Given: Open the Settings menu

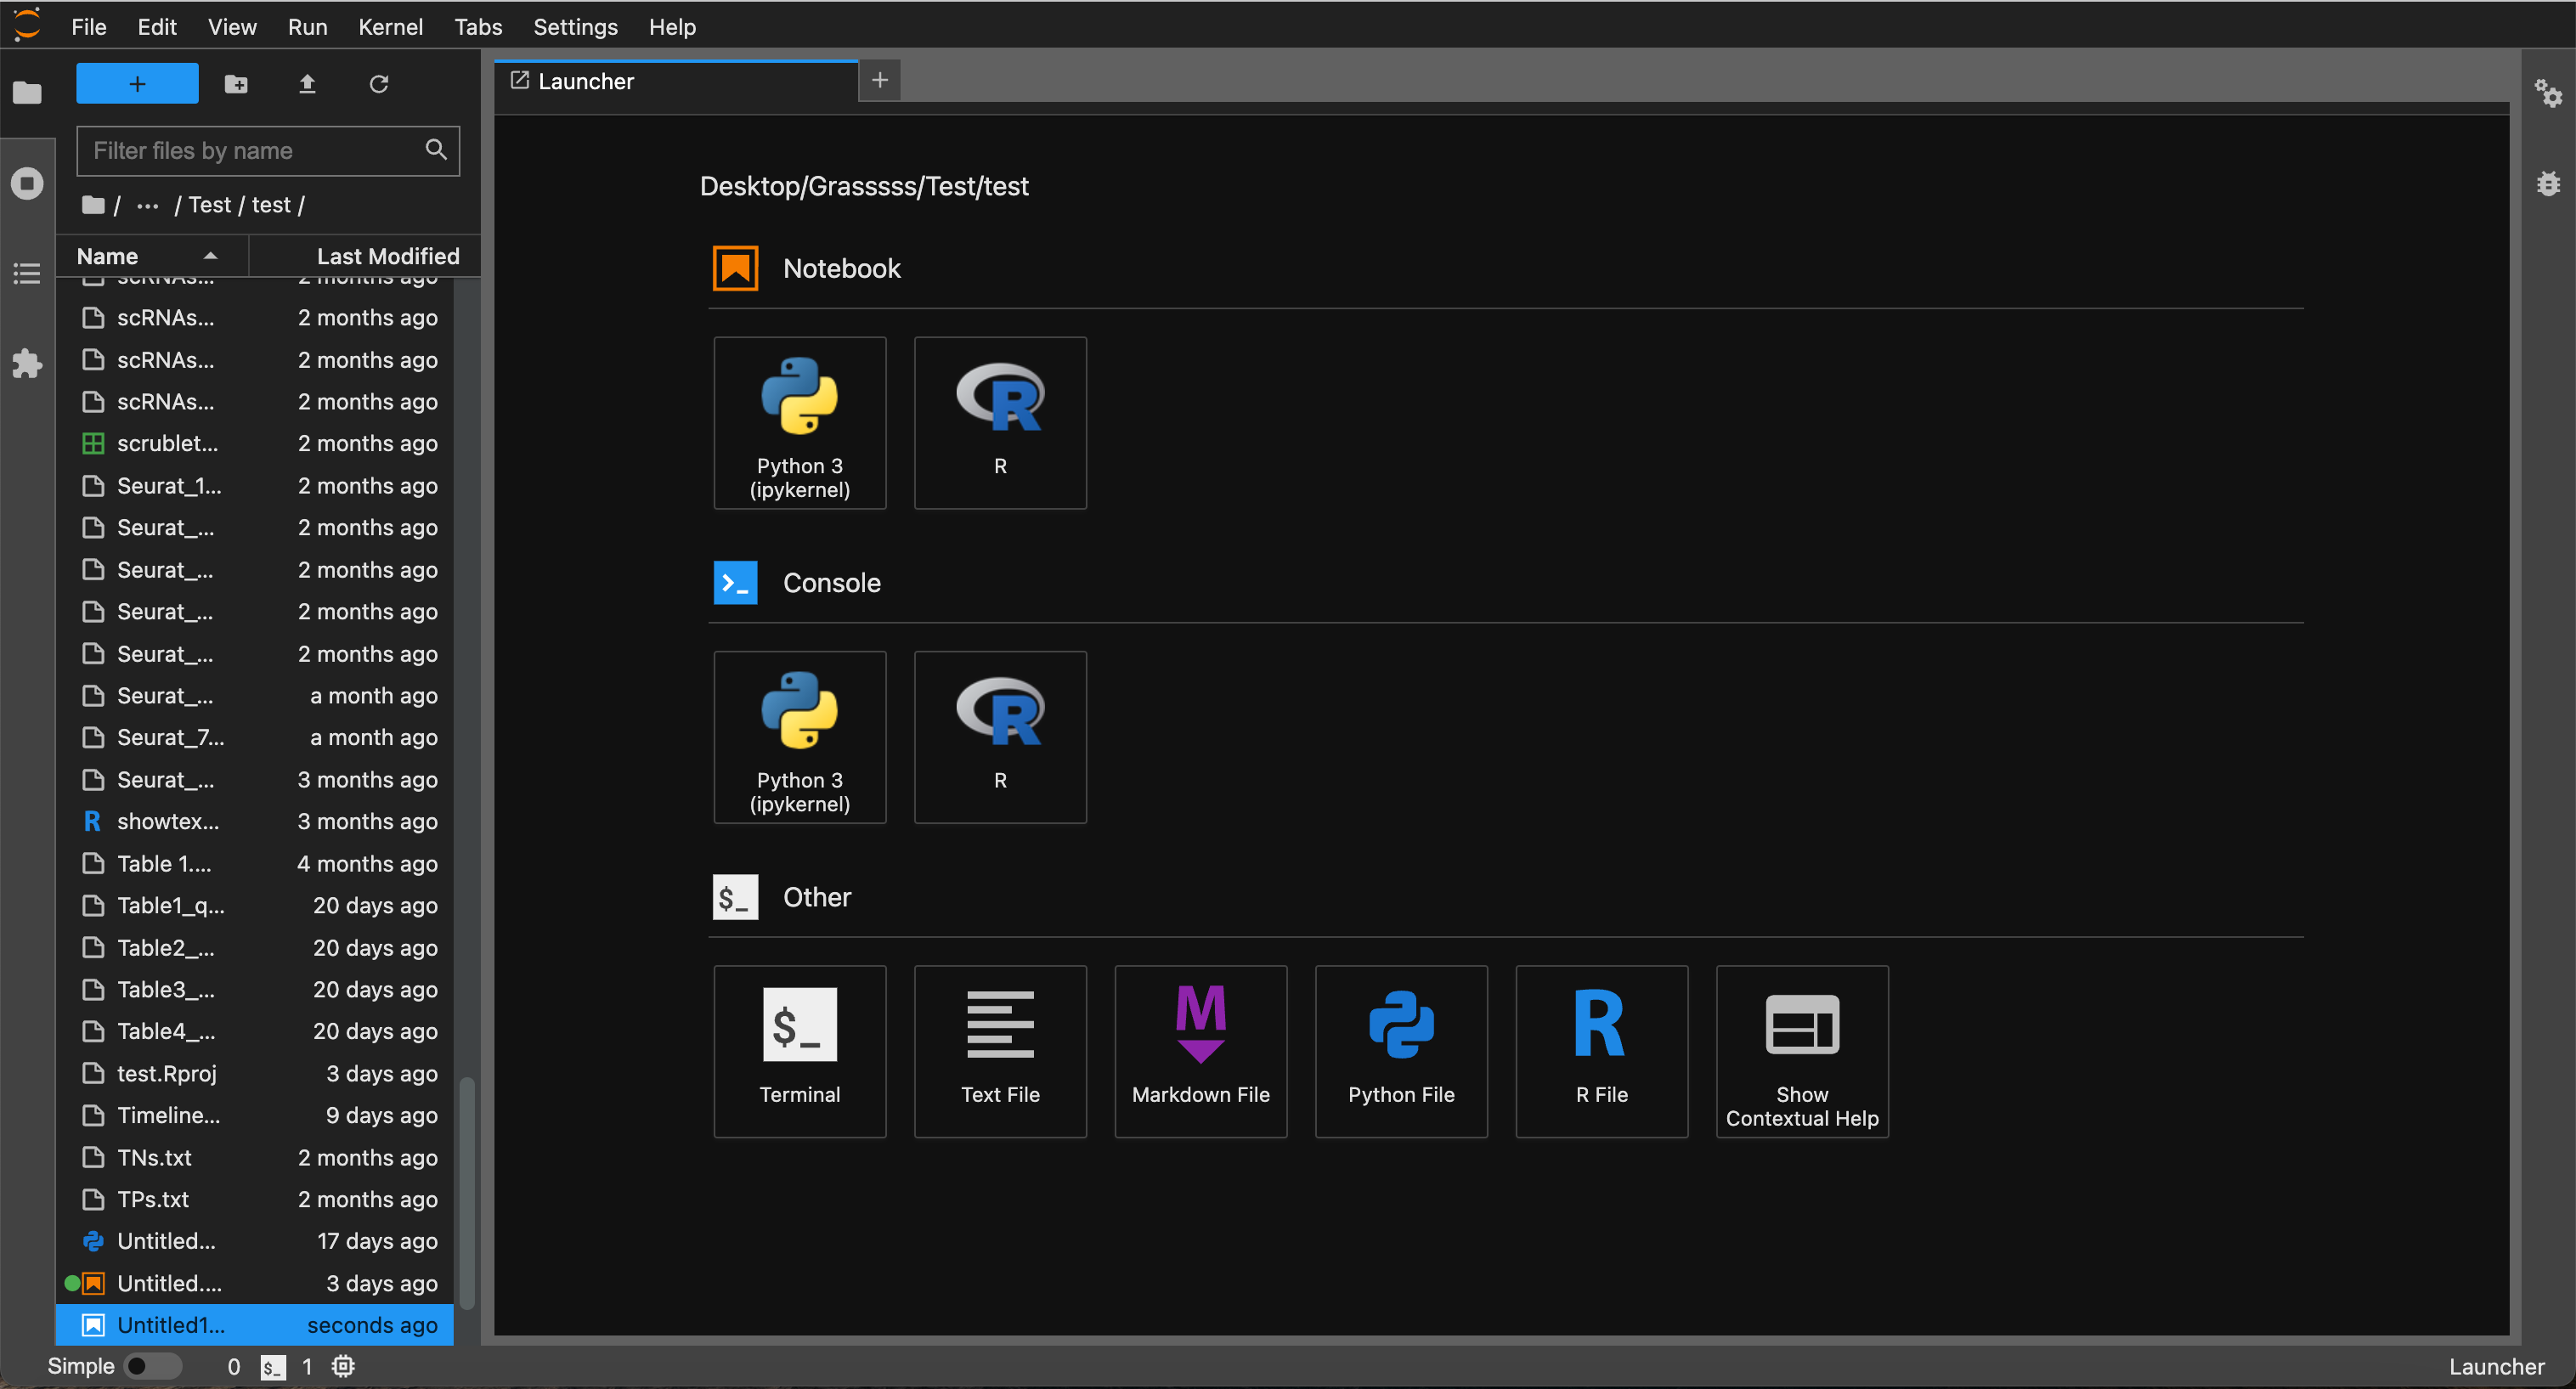Looking at the screenshot, I should coord(575,27).
